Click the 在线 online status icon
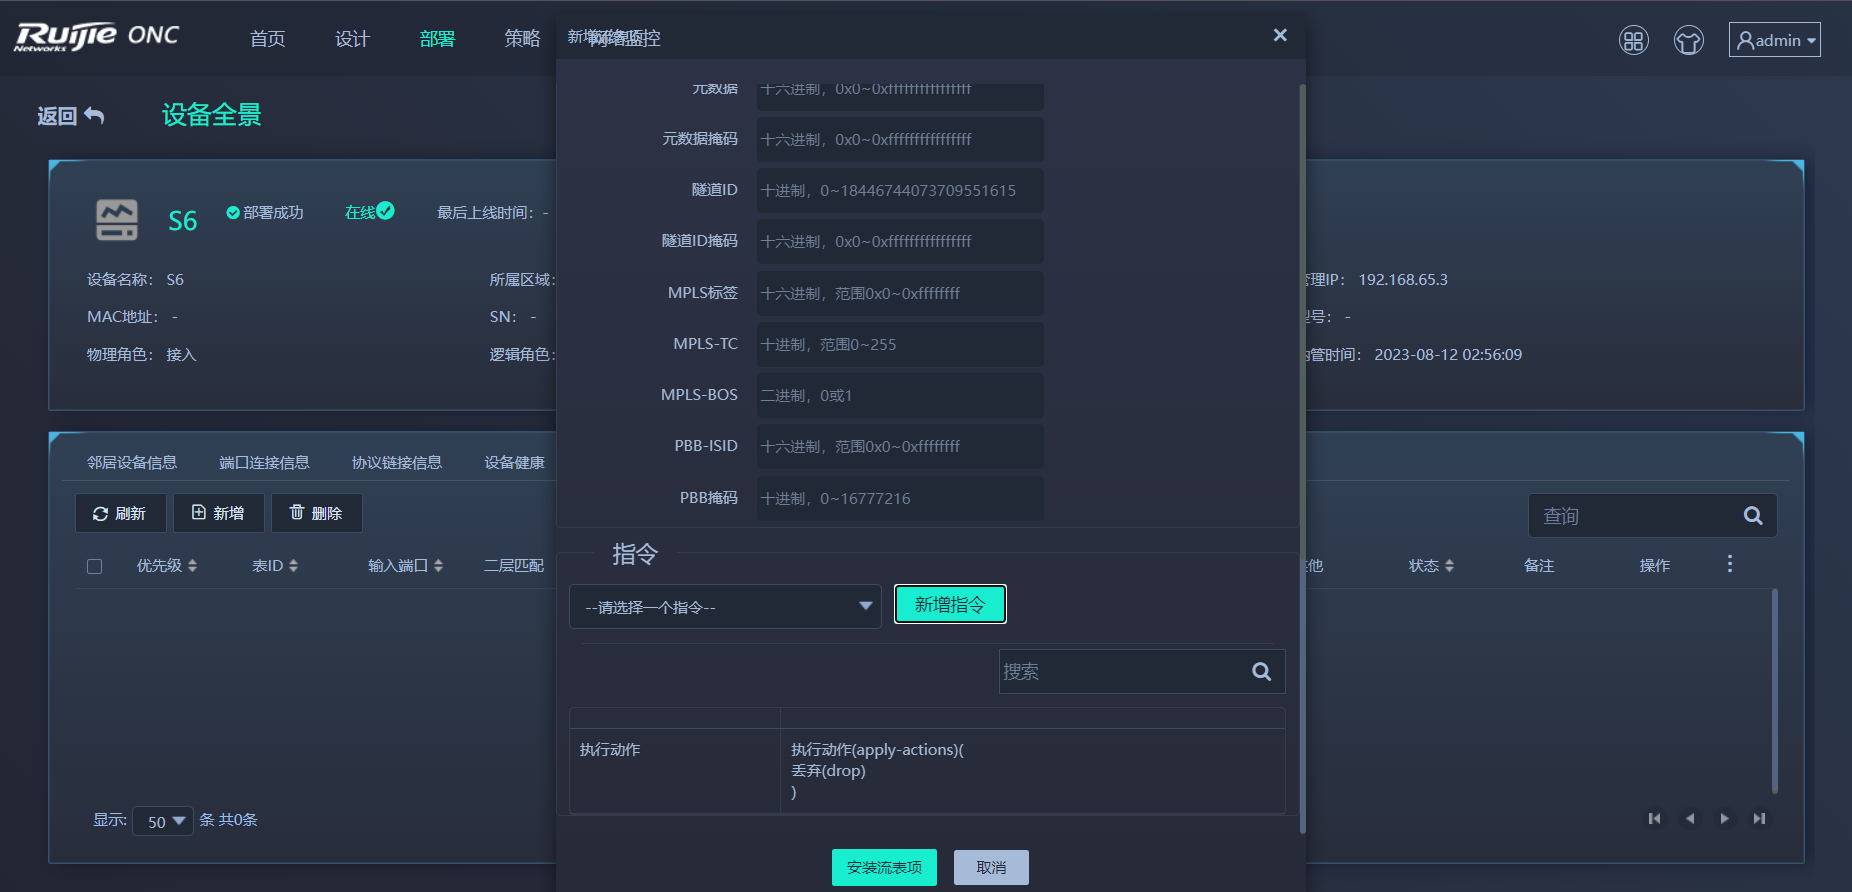Image resolution: width=1852 pixels, height=892 pixels. 385,211
